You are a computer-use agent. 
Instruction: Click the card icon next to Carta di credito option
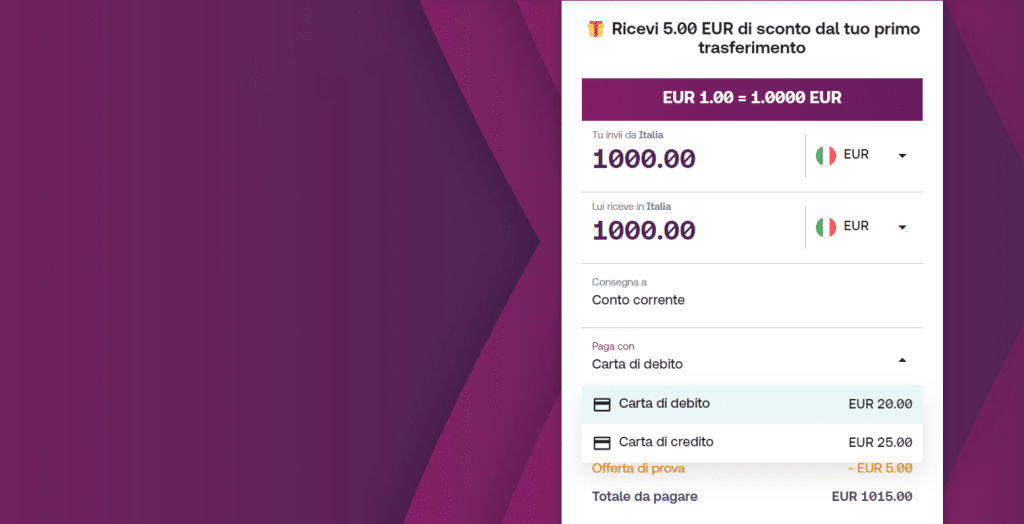(x=602, y=442)
